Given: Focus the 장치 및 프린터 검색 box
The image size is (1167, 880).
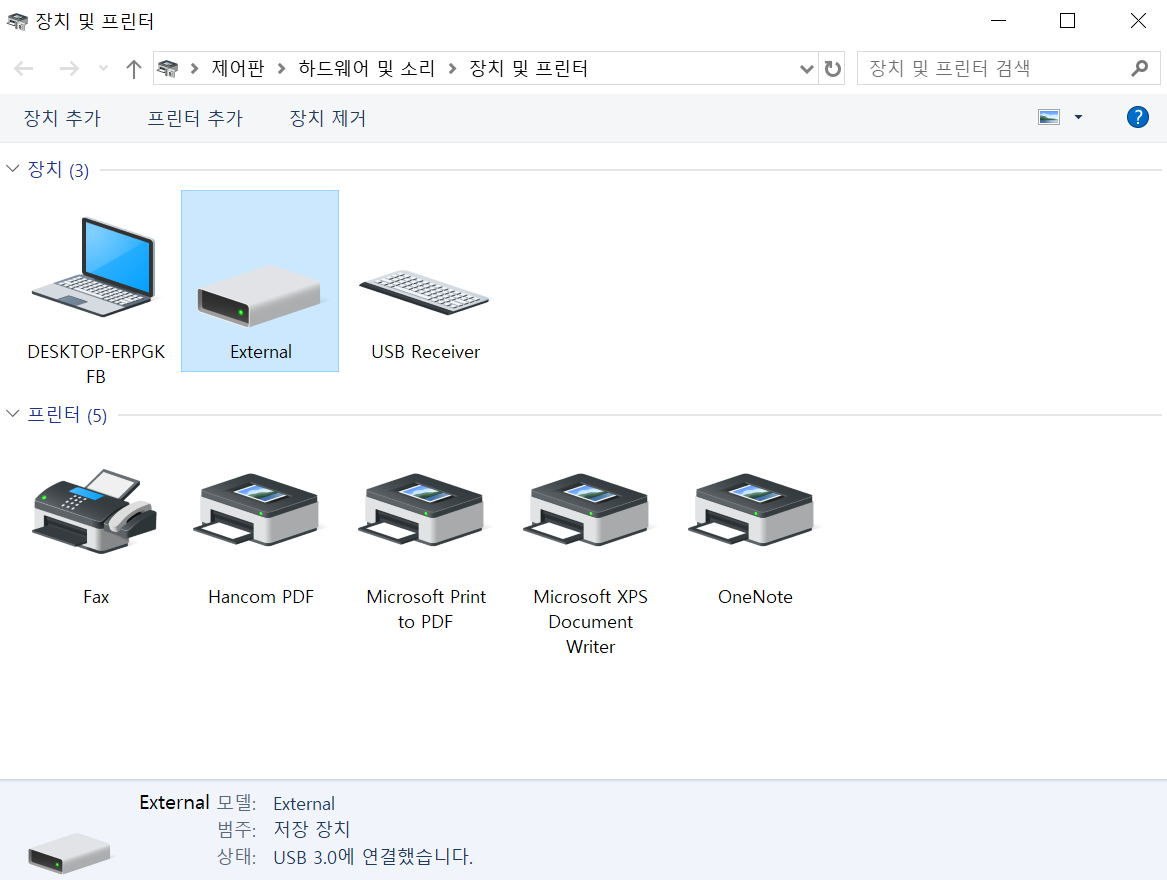Looking at the screenshot, I should click(x=1008, y=68).
